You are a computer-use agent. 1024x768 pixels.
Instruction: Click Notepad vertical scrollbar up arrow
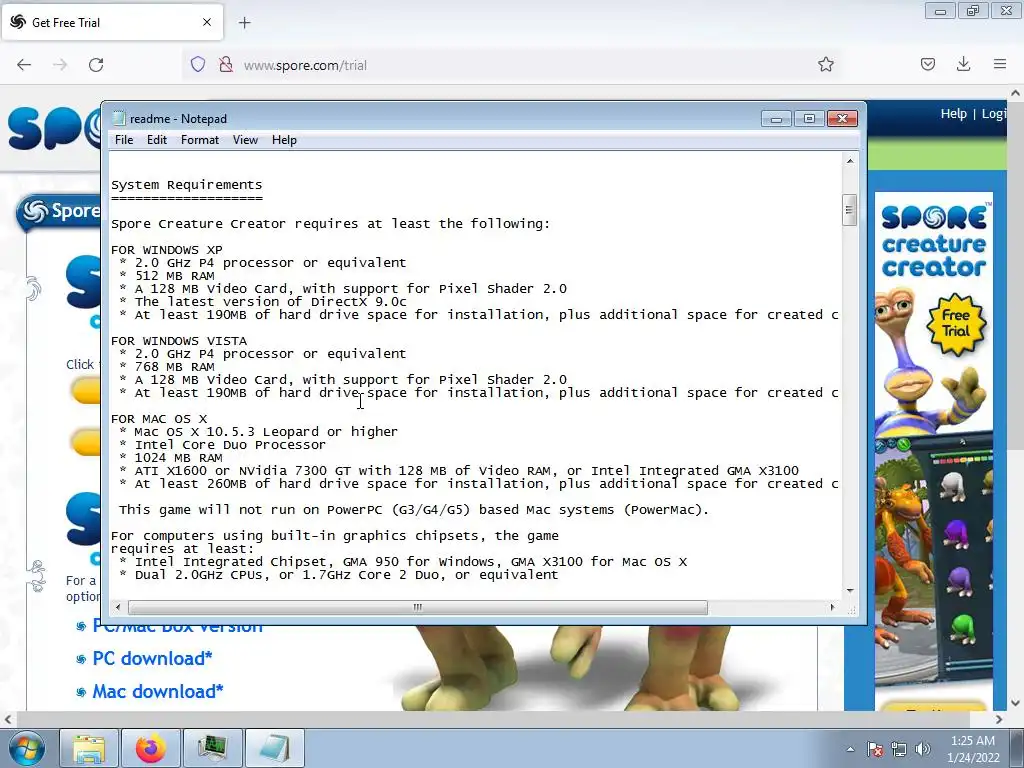coord(850,161)
